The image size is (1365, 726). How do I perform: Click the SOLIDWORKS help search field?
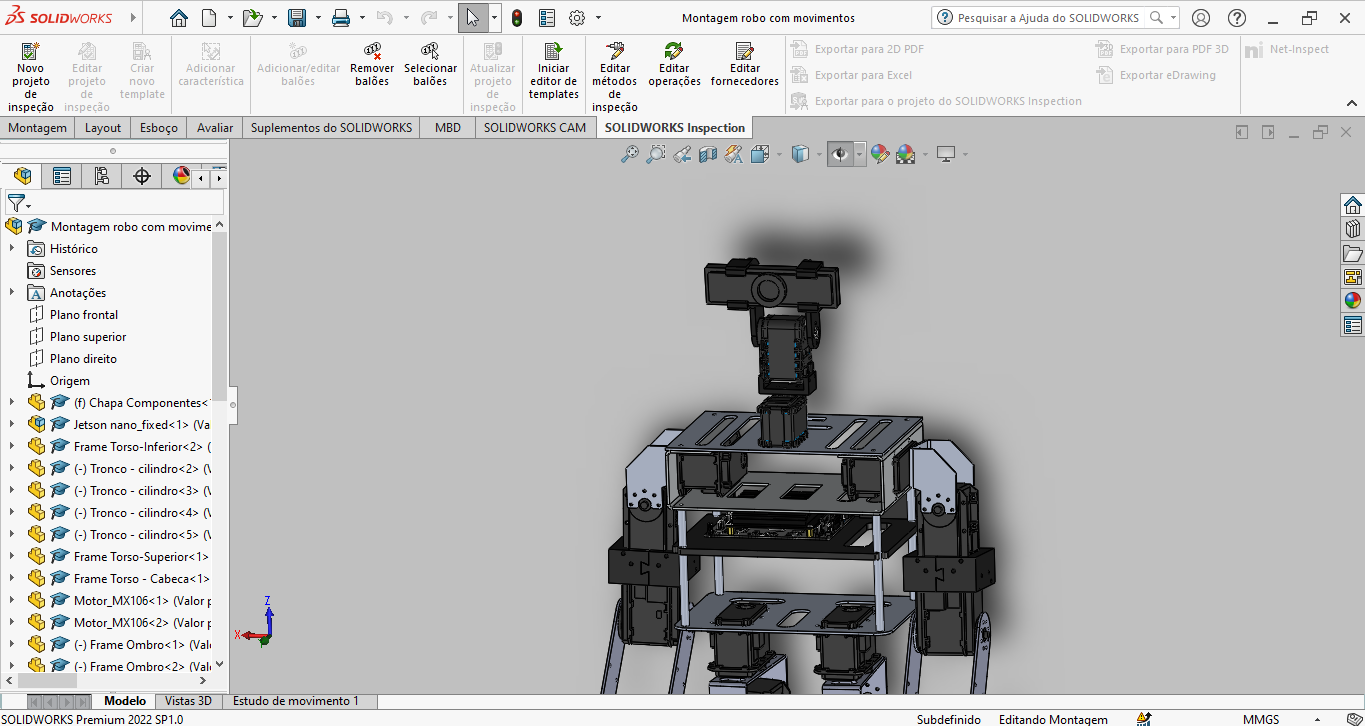coord(1047,18)
